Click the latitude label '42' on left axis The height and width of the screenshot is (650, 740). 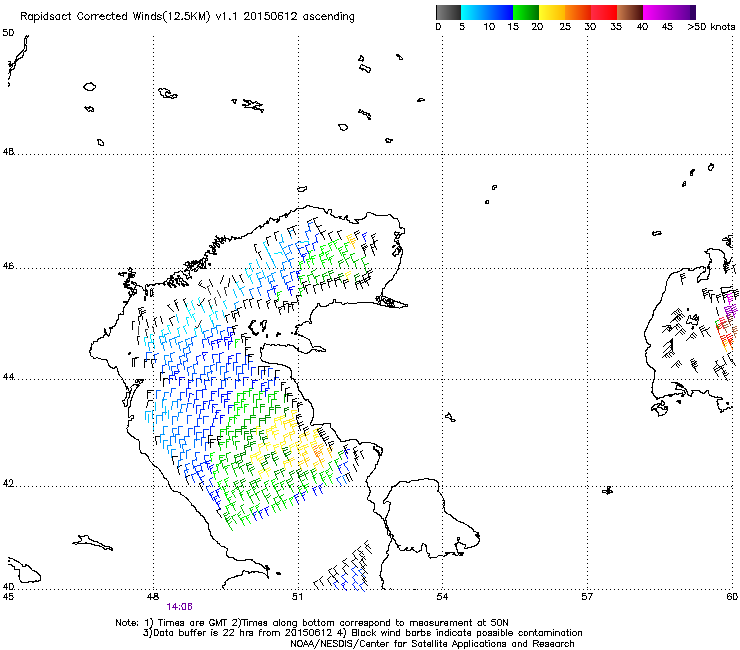click(x=8, y=484)
